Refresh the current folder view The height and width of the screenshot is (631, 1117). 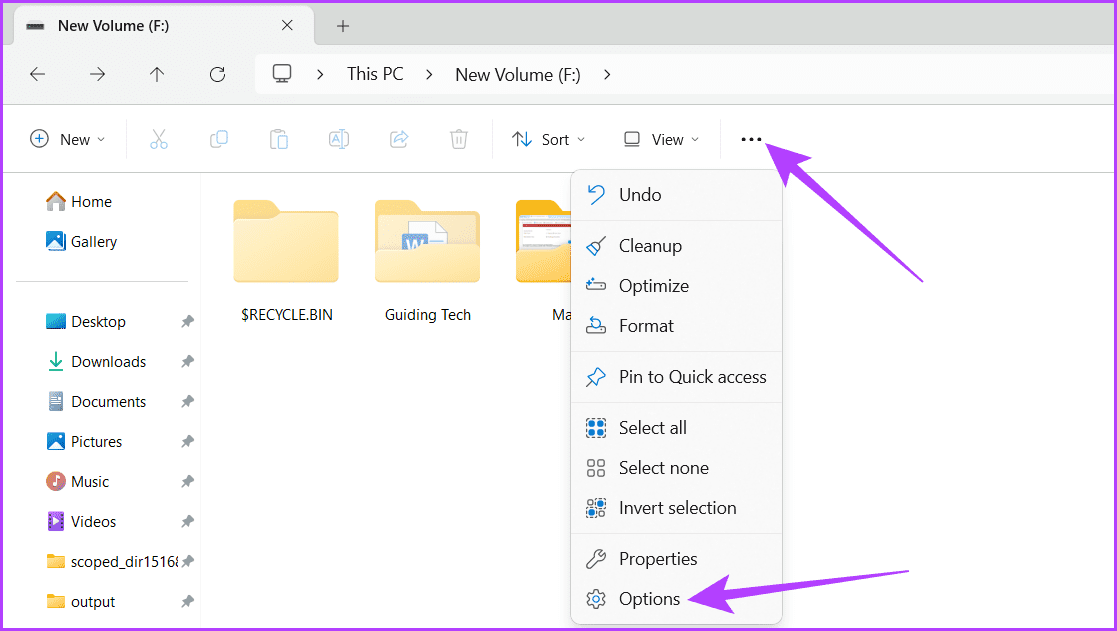point(217,73)
